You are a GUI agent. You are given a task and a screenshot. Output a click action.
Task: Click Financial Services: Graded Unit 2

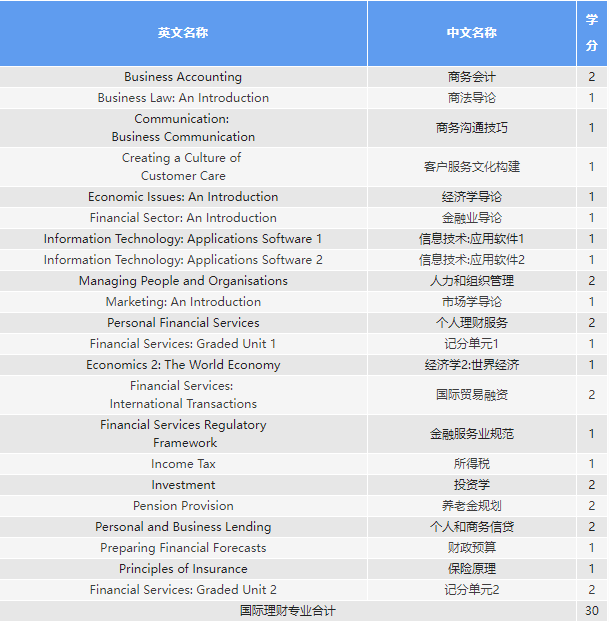[183, 590]
